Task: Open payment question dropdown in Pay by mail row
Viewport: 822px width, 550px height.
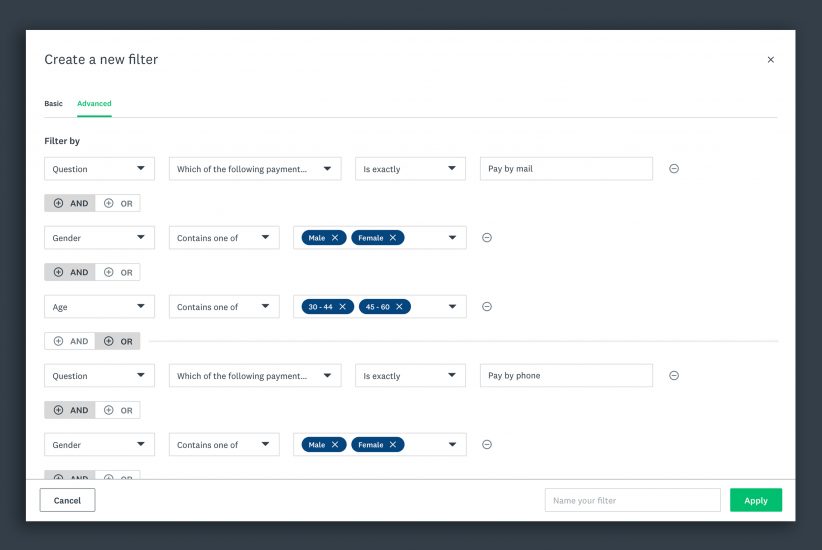Action: tap(255, 169)
